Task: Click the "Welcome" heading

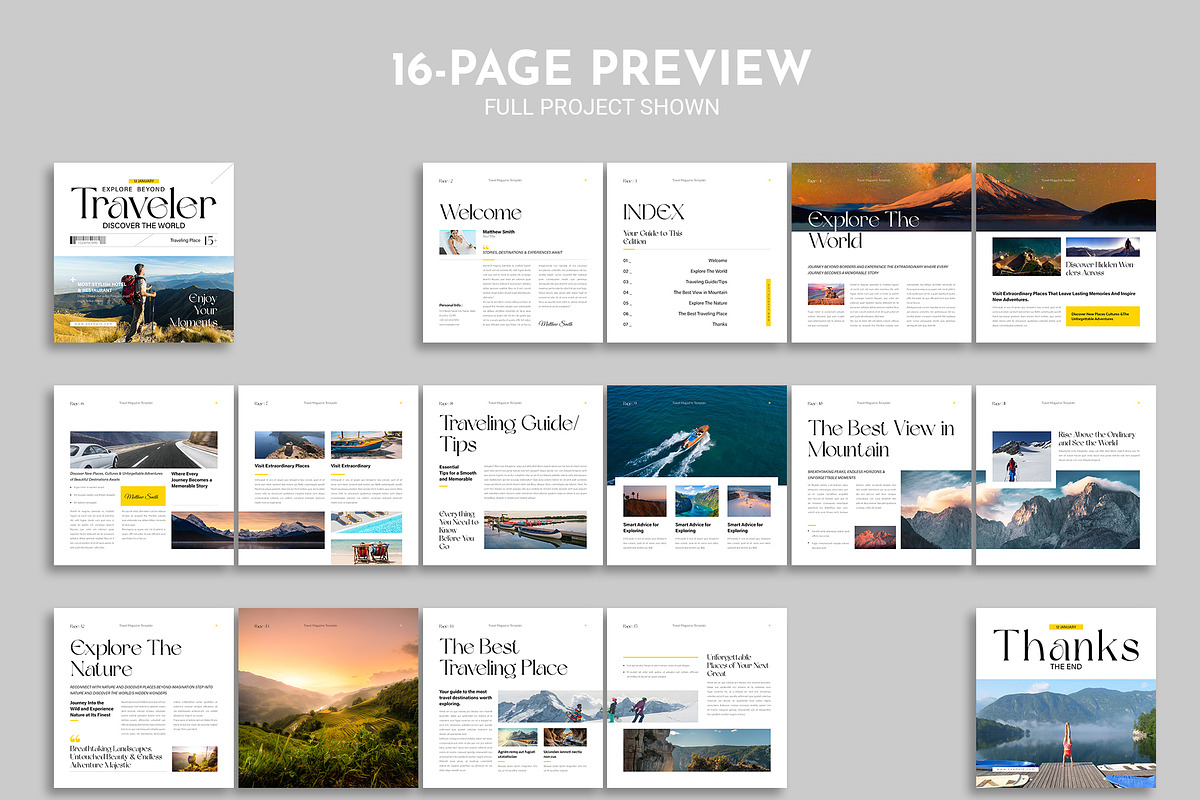Action: pyautogui.click(x=480, y=212)
